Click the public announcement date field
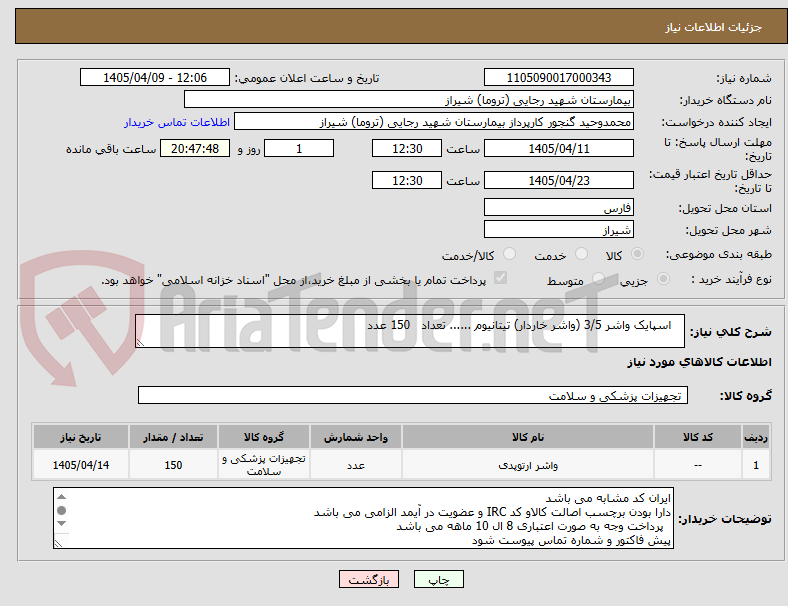The width and height of the screenshot is (788, 606). tap(155, 77)
